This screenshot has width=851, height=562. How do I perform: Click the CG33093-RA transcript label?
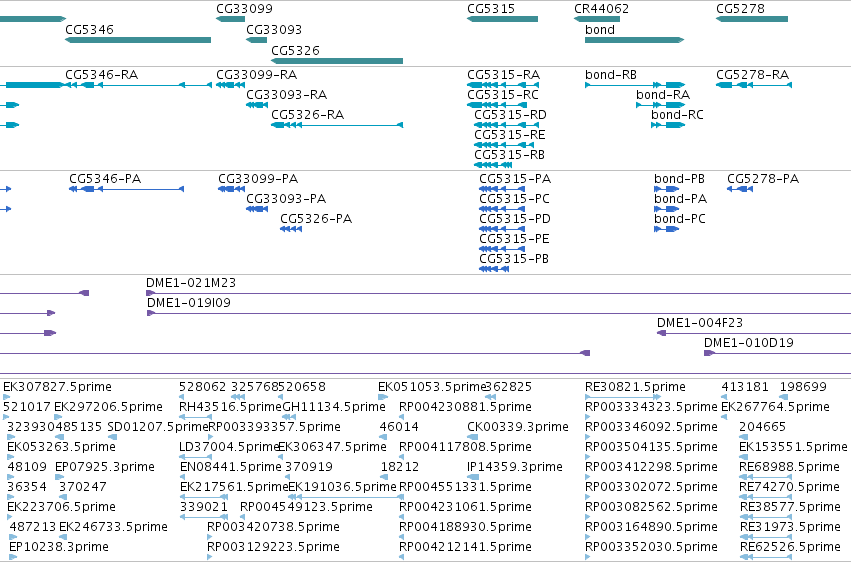pyautogui.click(x=287, y=95)
